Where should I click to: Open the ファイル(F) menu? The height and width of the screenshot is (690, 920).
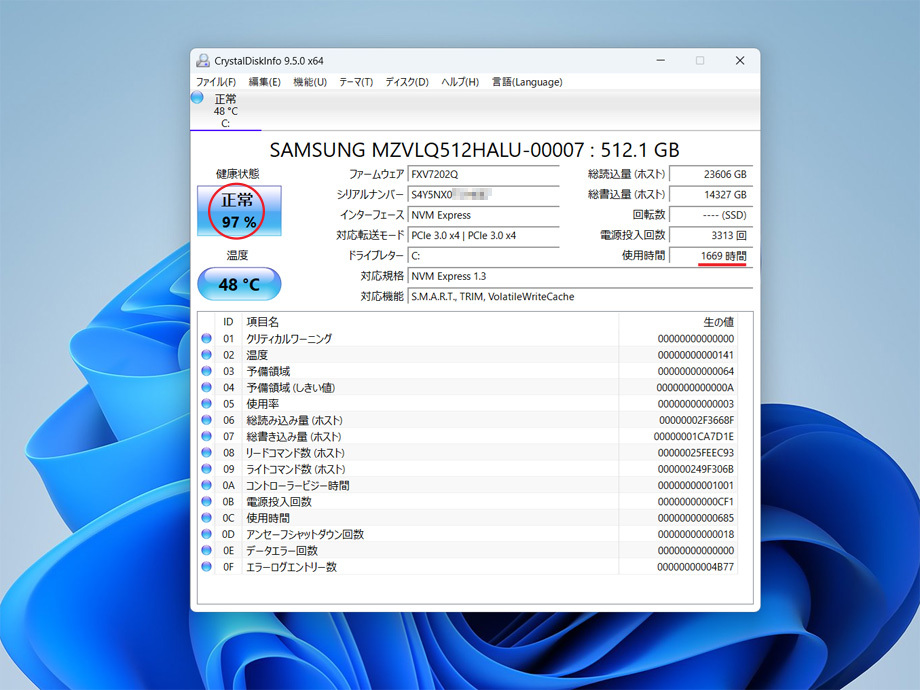tap(216, 82)
